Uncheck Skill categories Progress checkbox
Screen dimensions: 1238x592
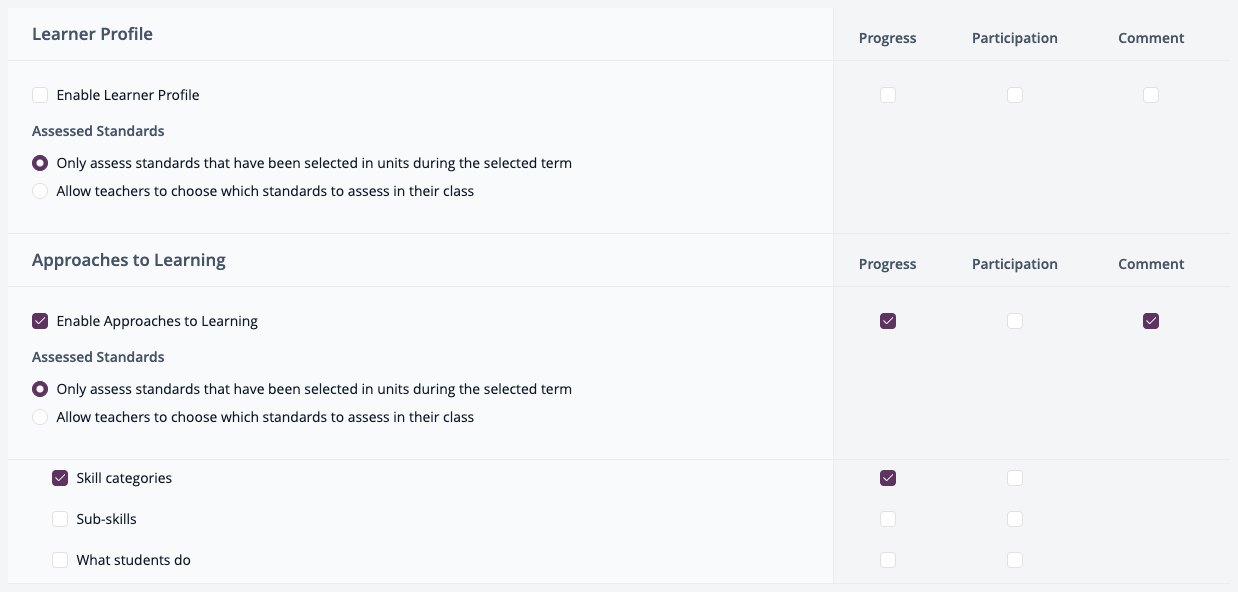click(x=888, y=478)
